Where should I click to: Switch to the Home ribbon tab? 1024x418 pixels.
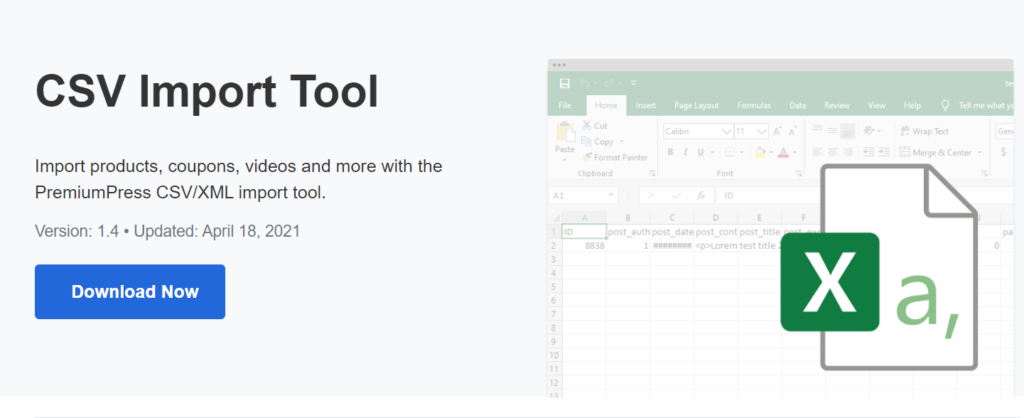tap(606, 105)
